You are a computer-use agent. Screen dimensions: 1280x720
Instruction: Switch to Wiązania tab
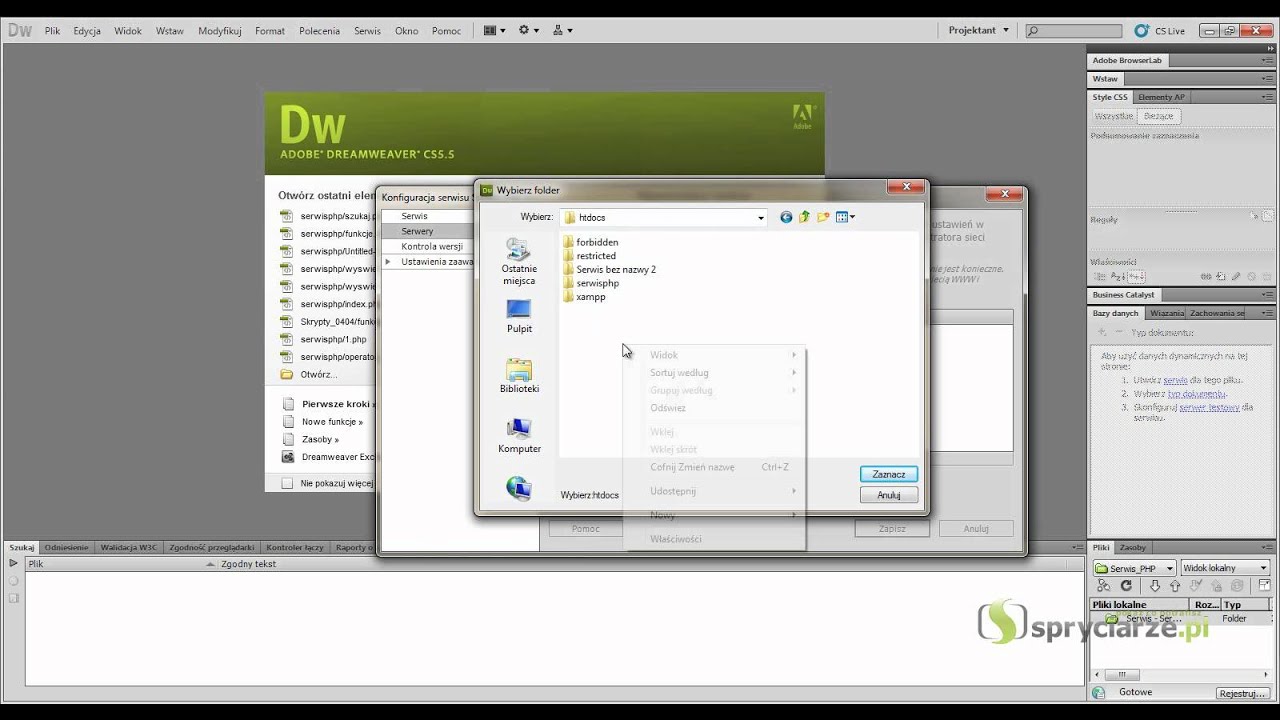tap(1166, 313)
